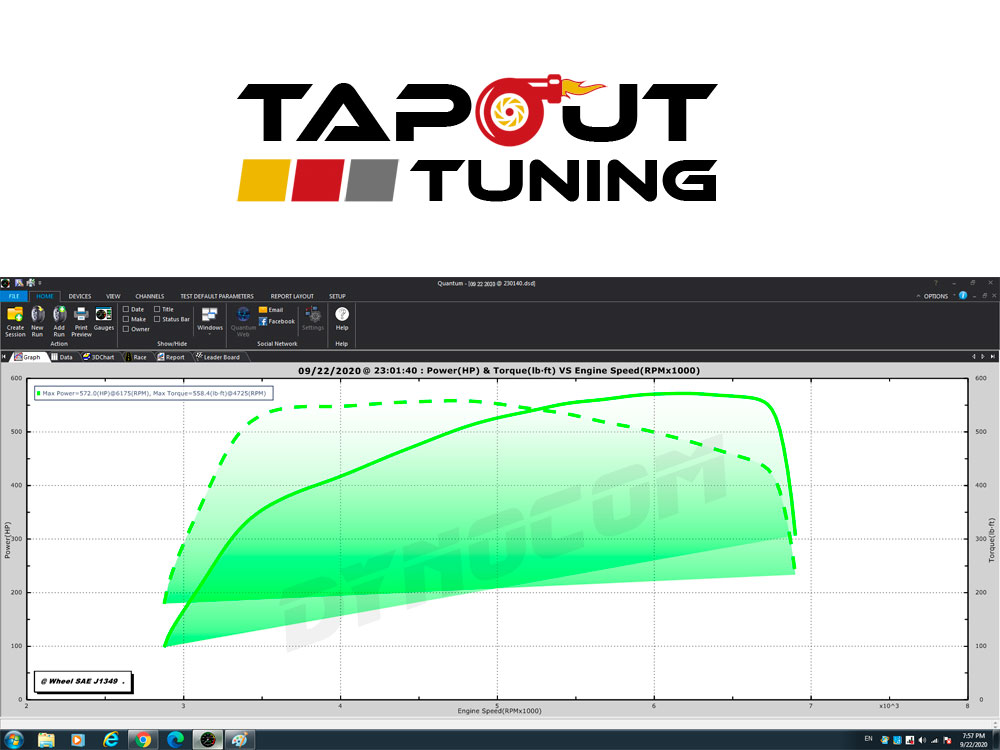This screenshot has height=750, width=1000.
Task: Select the HOME ribbon tab
Action: pos(45,296)
